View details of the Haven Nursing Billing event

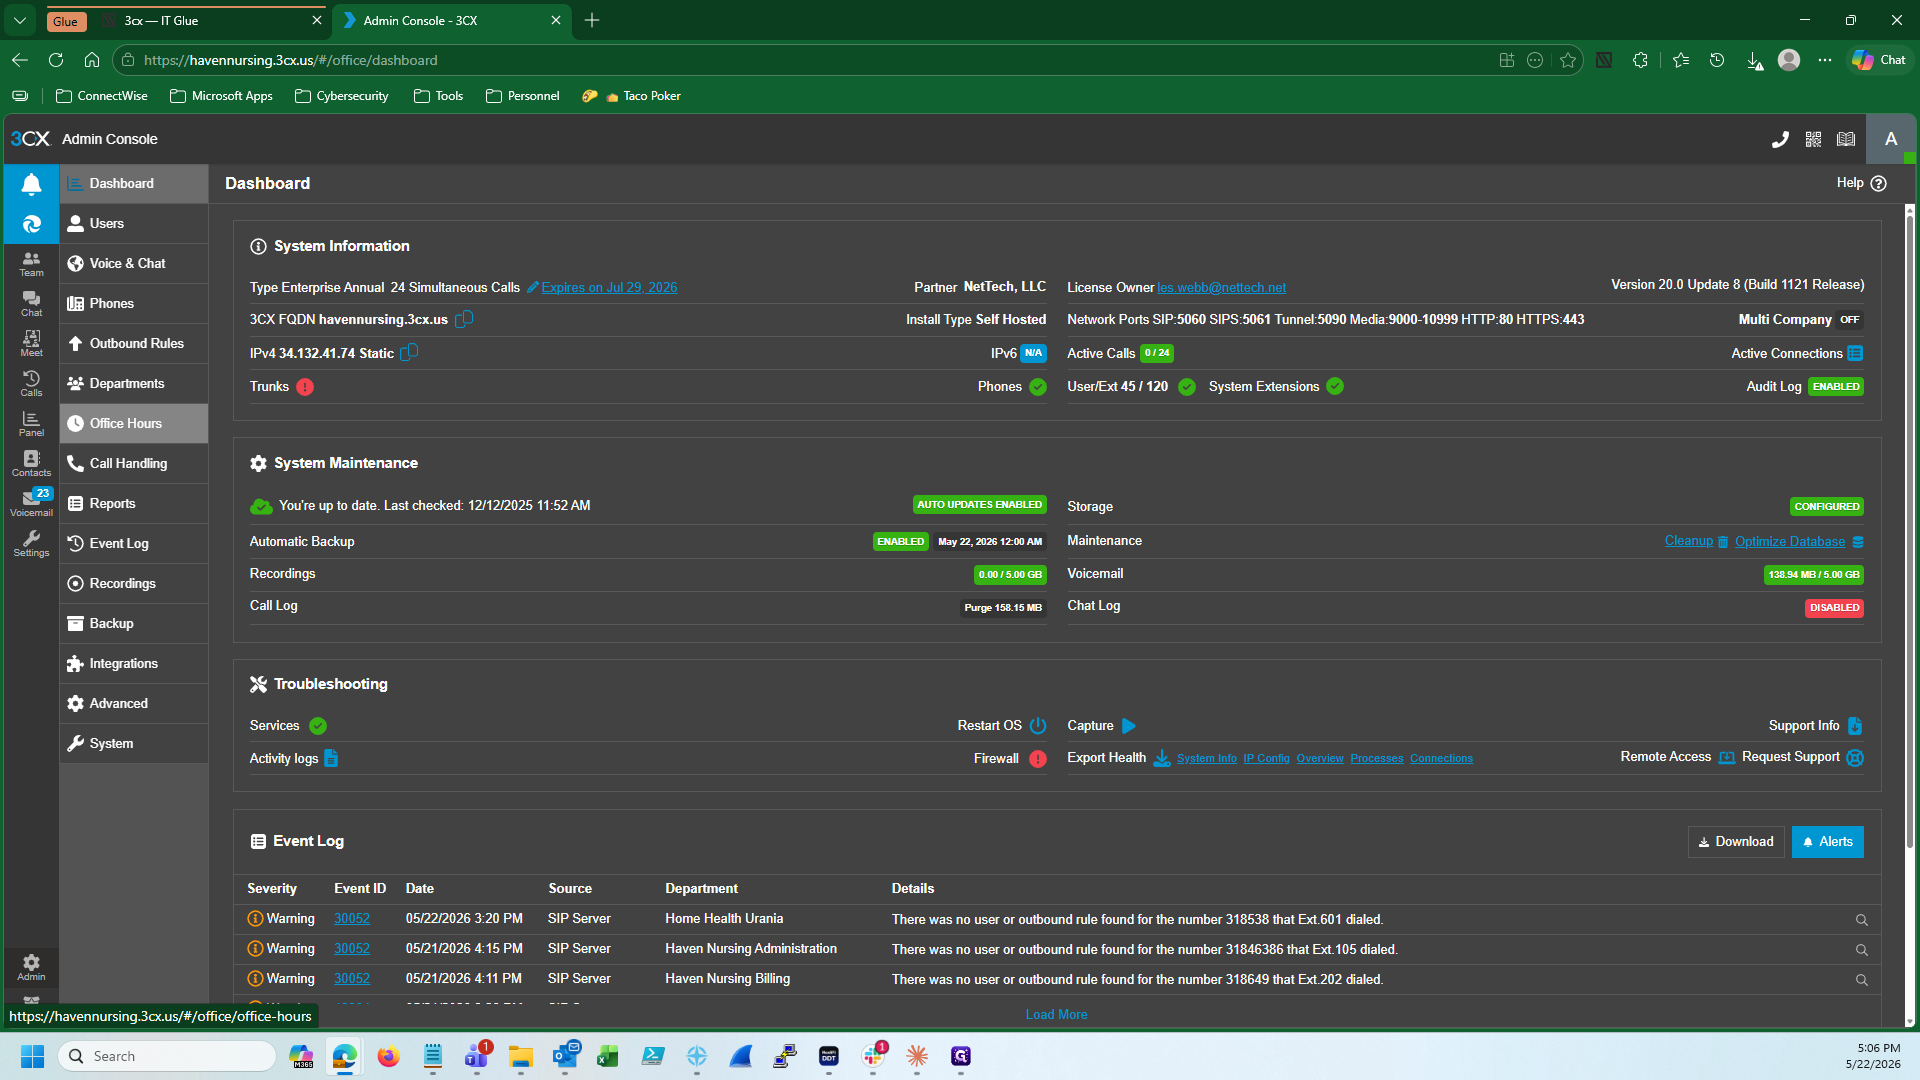(x=1861, y=980)
